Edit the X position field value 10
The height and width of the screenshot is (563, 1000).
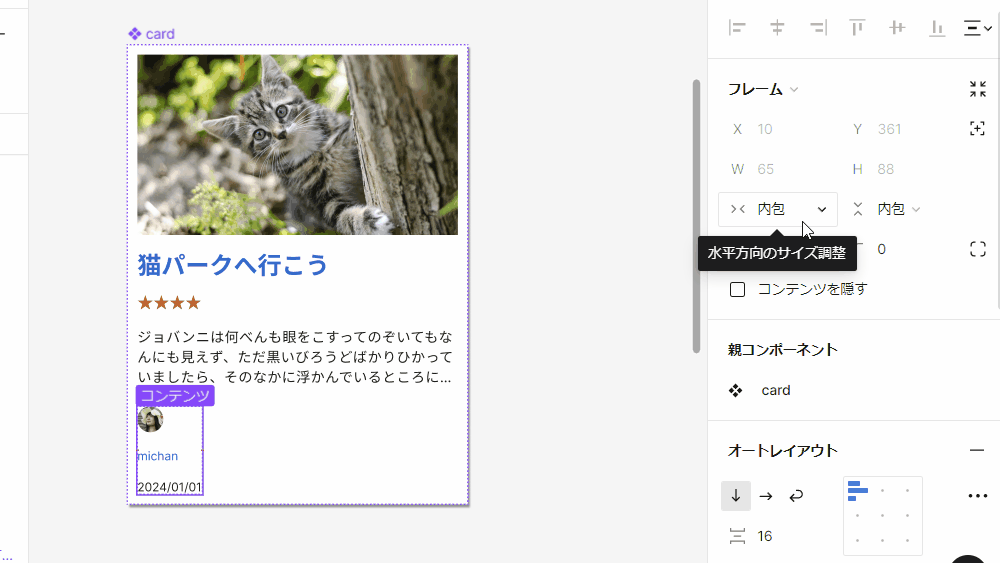tap(765, 129)
